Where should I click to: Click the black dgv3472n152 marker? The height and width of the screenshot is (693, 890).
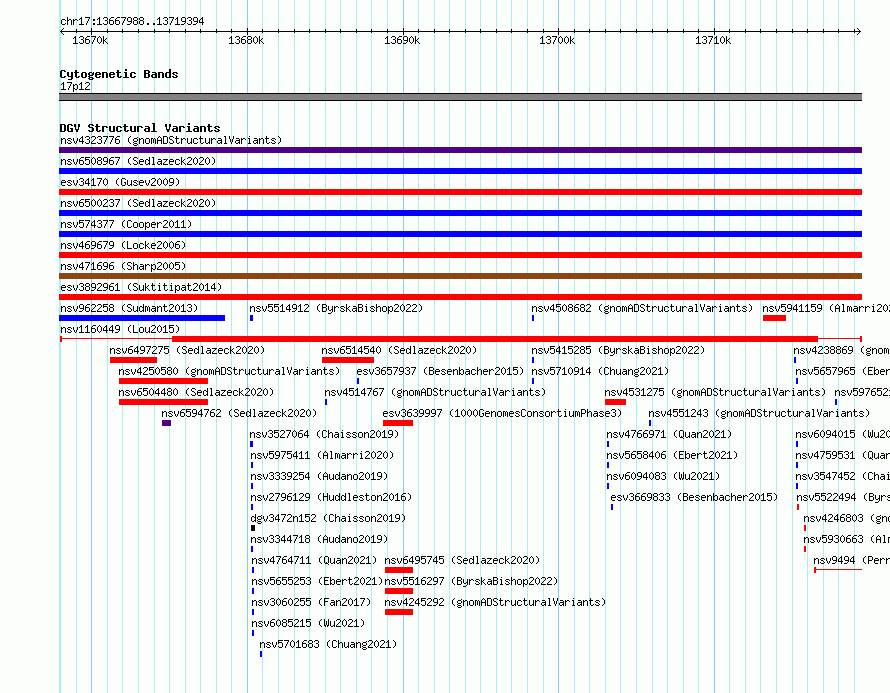(253, 528)
